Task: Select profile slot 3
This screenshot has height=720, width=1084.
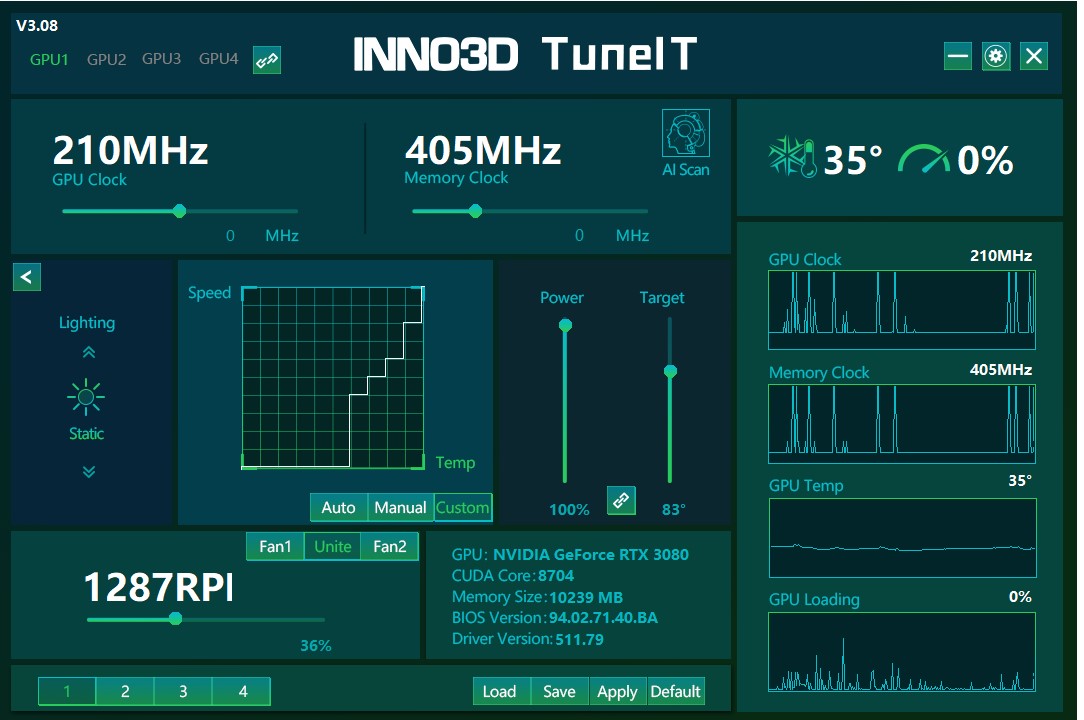Action: point(183,692)
